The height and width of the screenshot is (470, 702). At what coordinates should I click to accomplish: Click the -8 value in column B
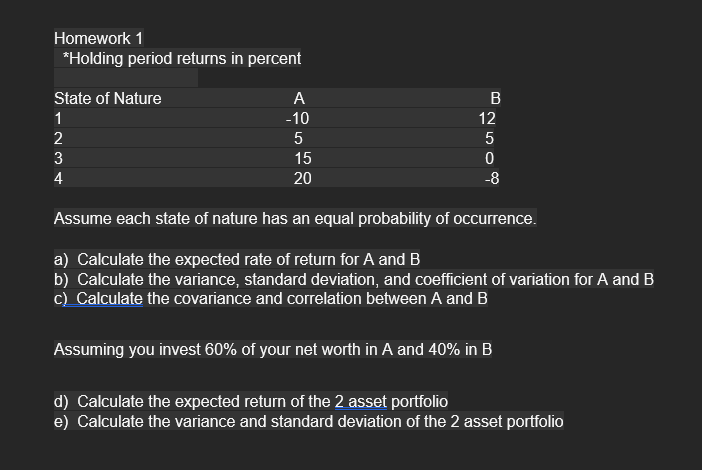point(490,178)
